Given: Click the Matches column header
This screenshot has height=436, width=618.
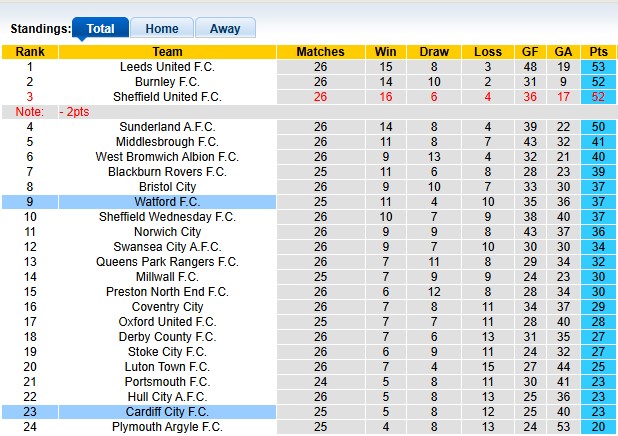Looking at the screenshot, I should (x=321, y=52).
